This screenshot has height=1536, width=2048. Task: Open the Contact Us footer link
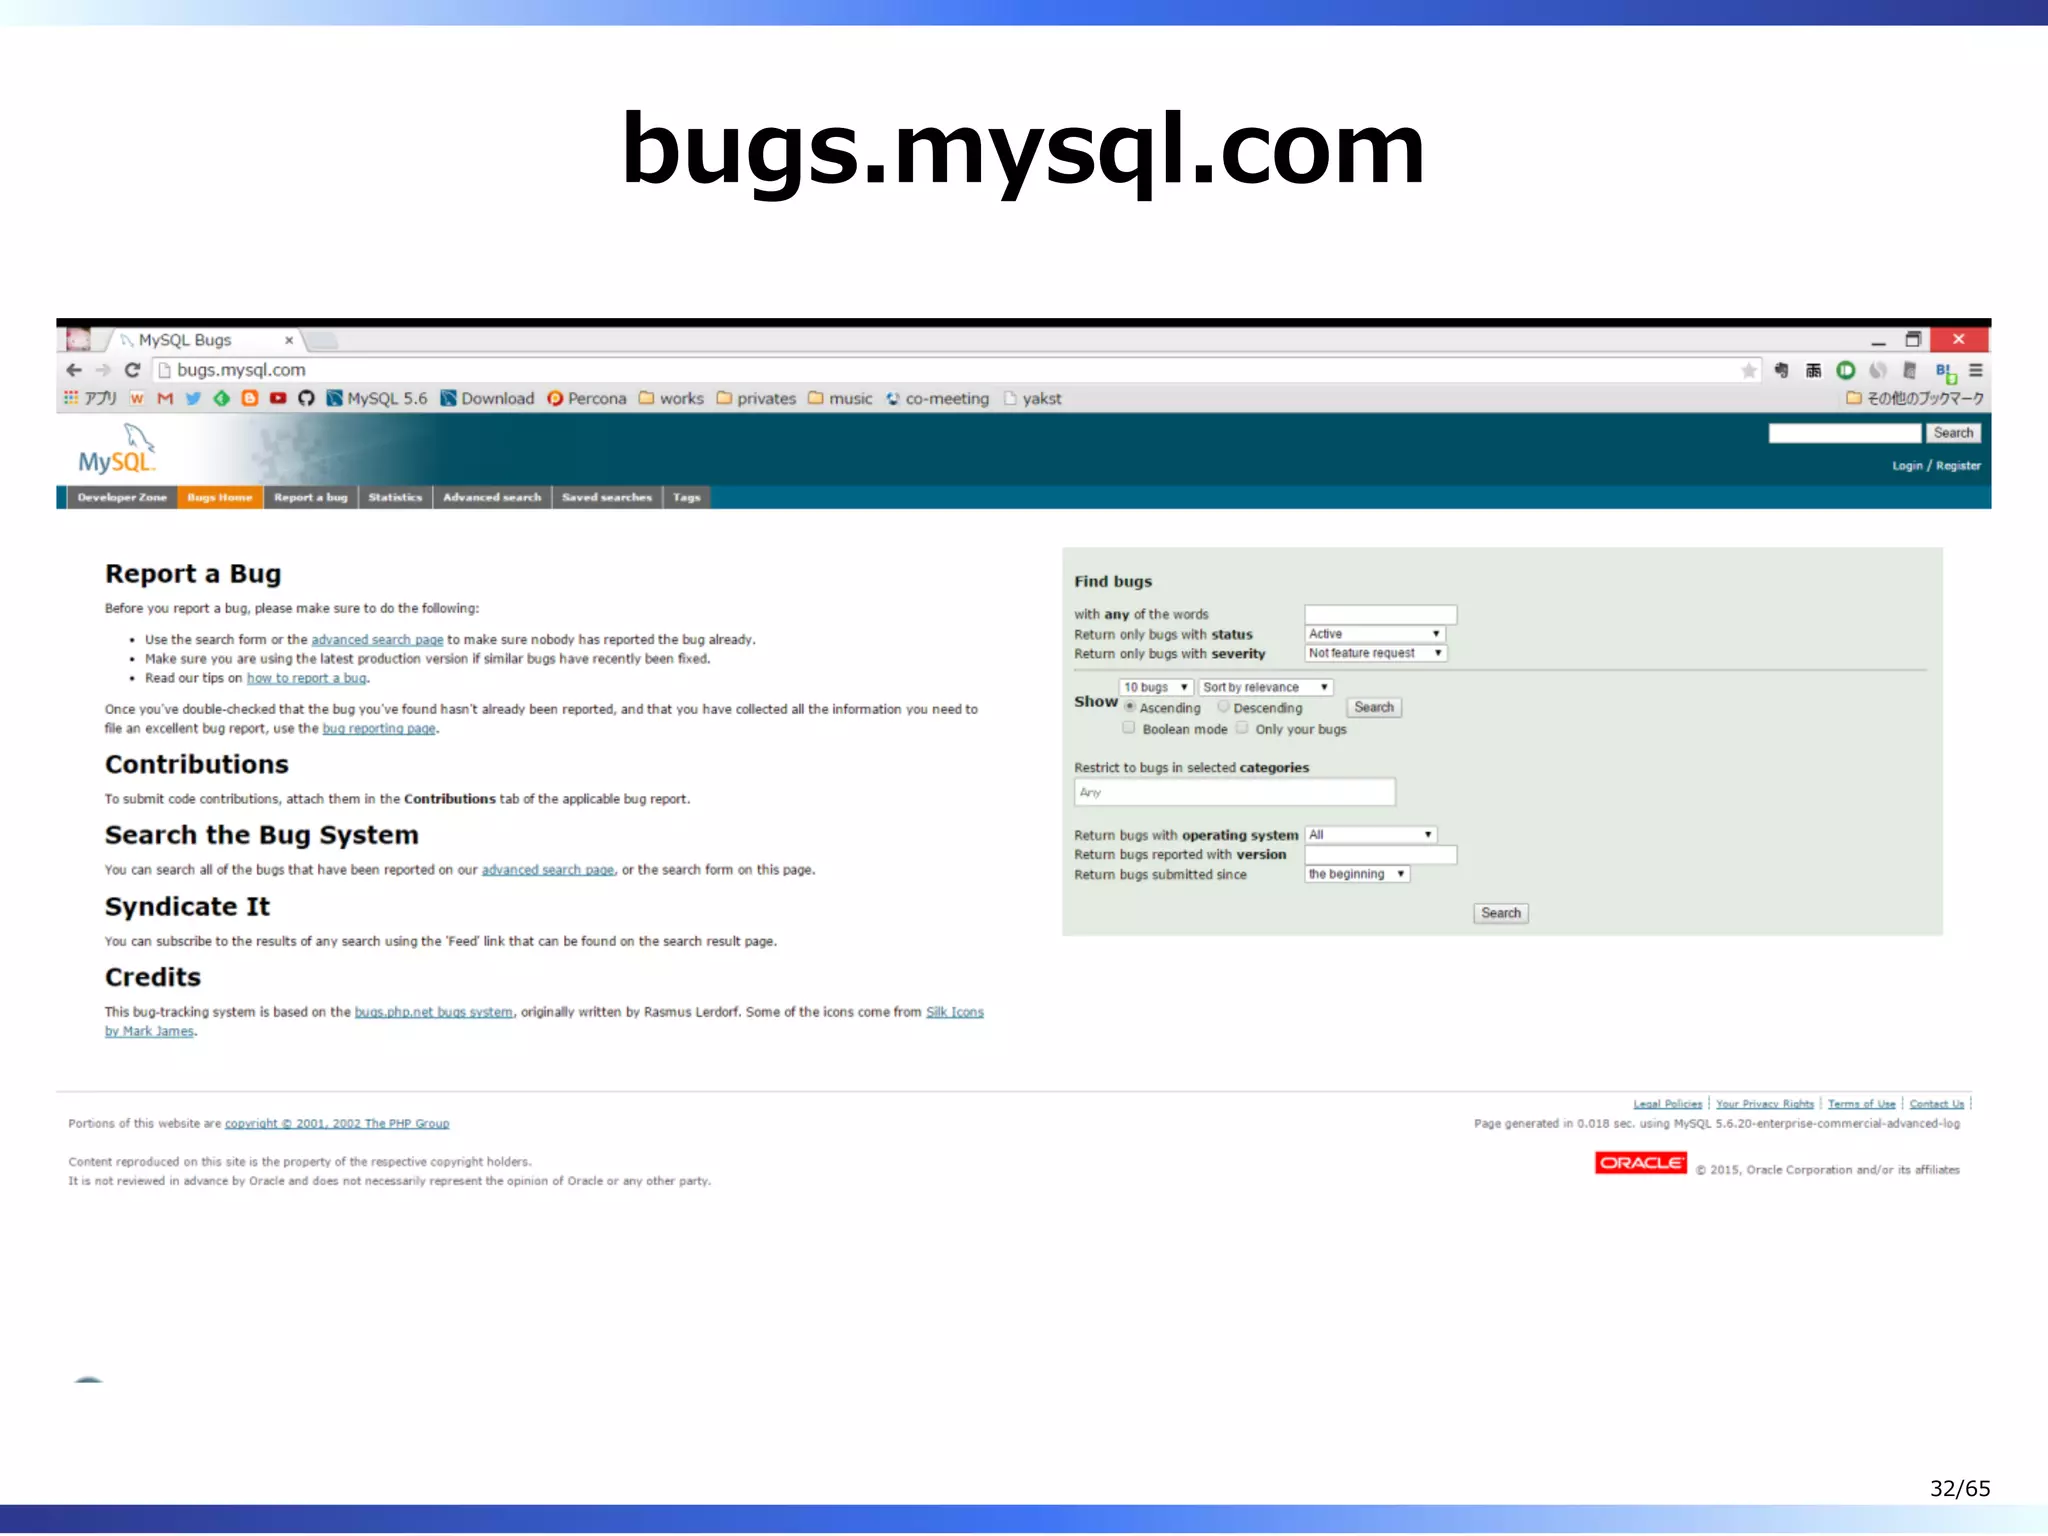point(1936,1104)
